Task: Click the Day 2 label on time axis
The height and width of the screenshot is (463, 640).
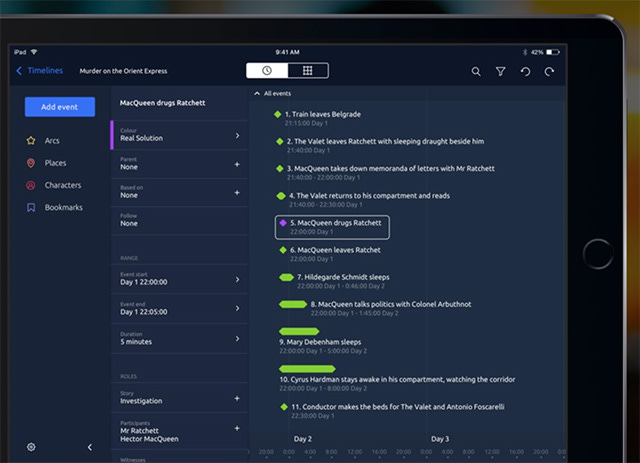Action: click(302, 439)
